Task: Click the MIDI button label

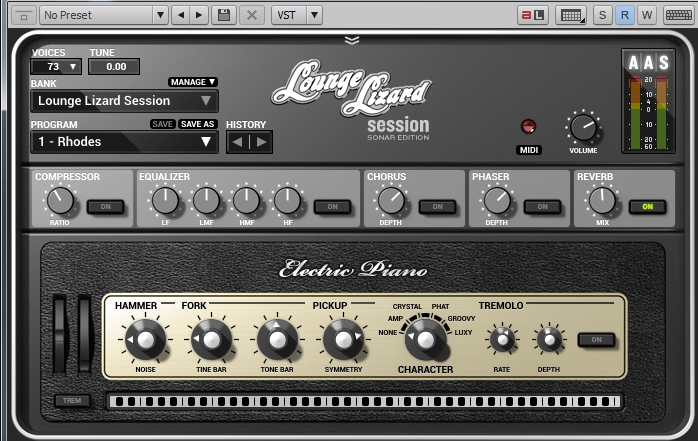Action: click(529, 150)
